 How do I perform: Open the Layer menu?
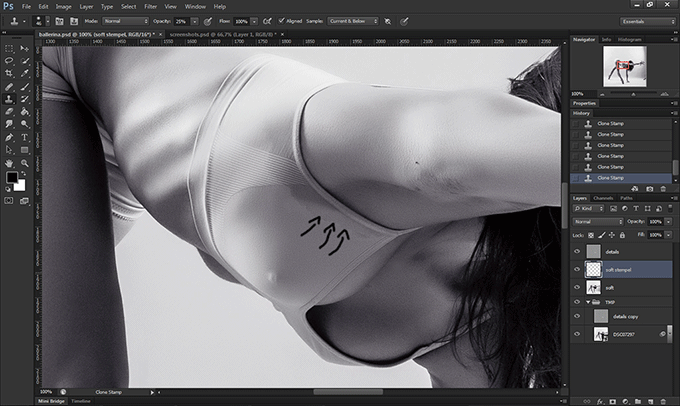coord(86,7)
